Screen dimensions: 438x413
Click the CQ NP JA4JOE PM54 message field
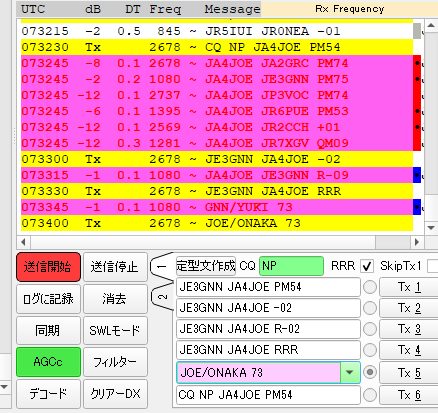pyautogui.click(x=268, y=395)
